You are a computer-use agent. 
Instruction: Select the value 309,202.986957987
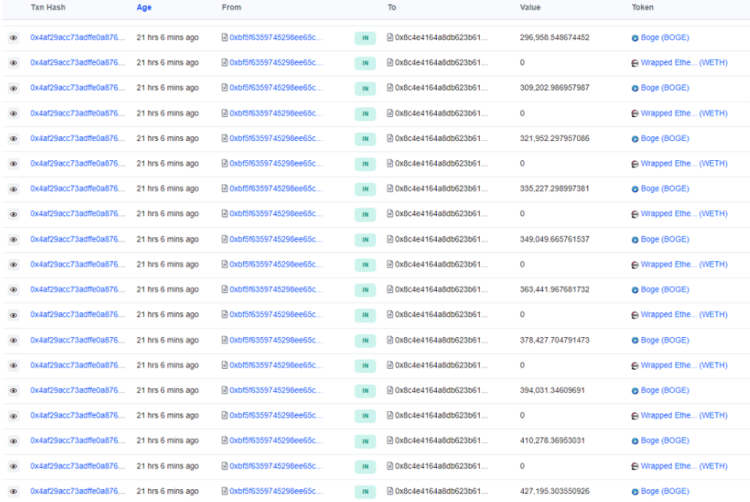point(554,87)
